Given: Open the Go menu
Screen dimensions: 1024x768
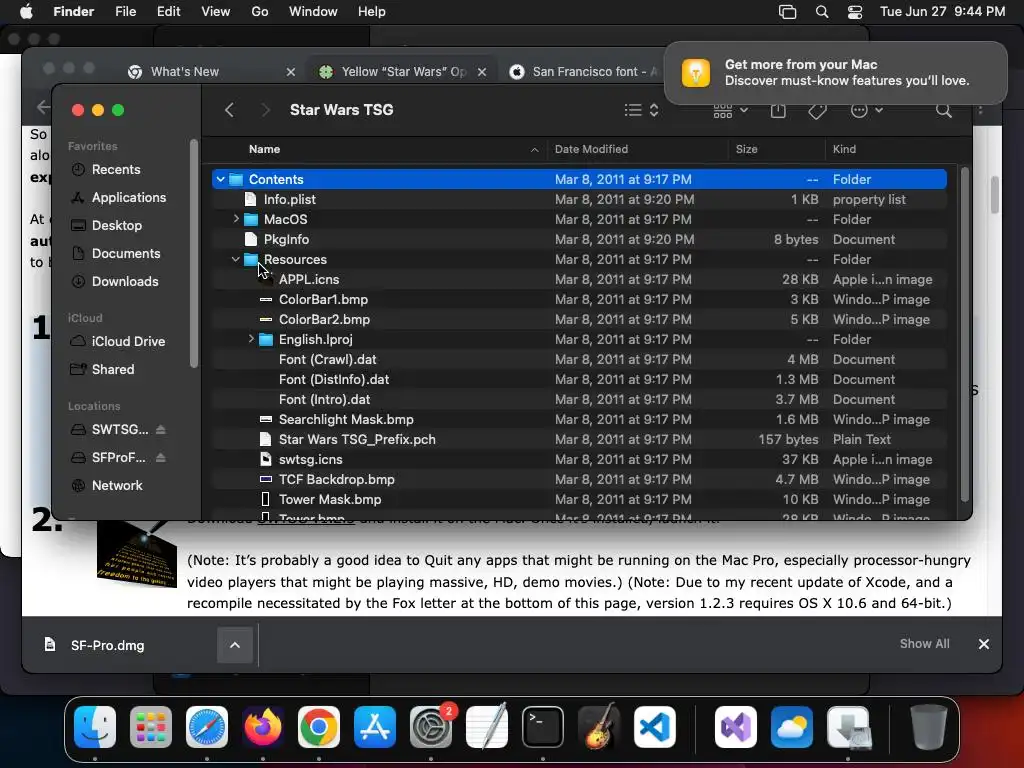Looking at the screenshot, I should [x=260, y=12].
